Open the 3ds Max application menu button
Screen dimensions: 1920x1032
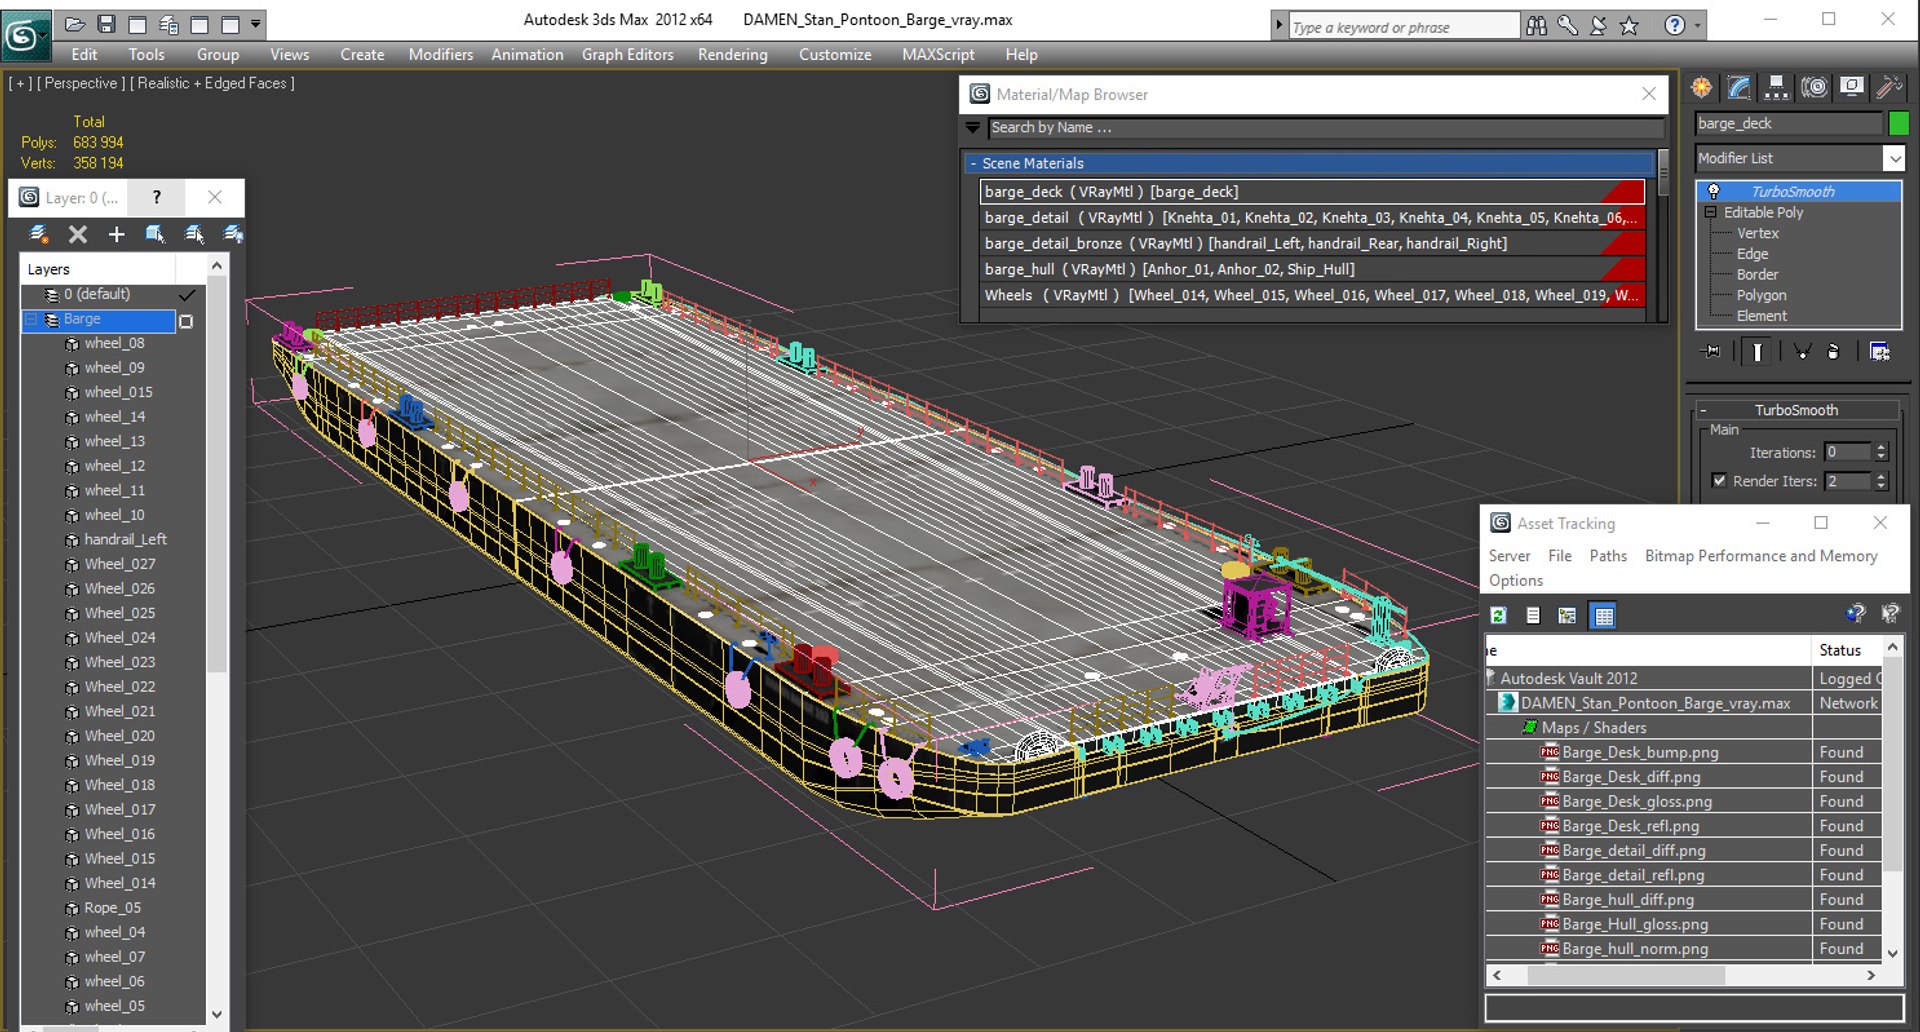[24, 36]
